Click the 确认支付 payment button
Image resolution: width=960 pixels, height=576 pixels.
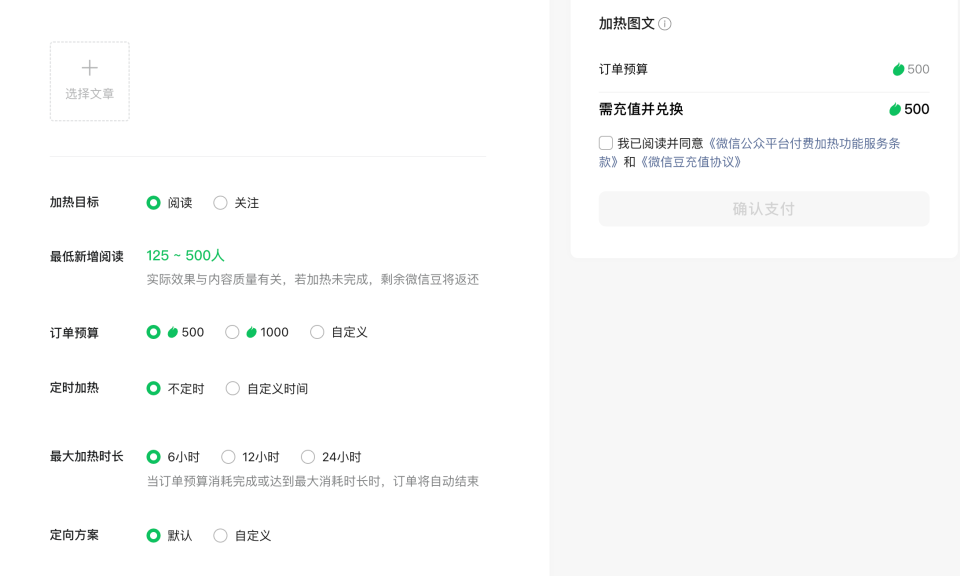763,208
